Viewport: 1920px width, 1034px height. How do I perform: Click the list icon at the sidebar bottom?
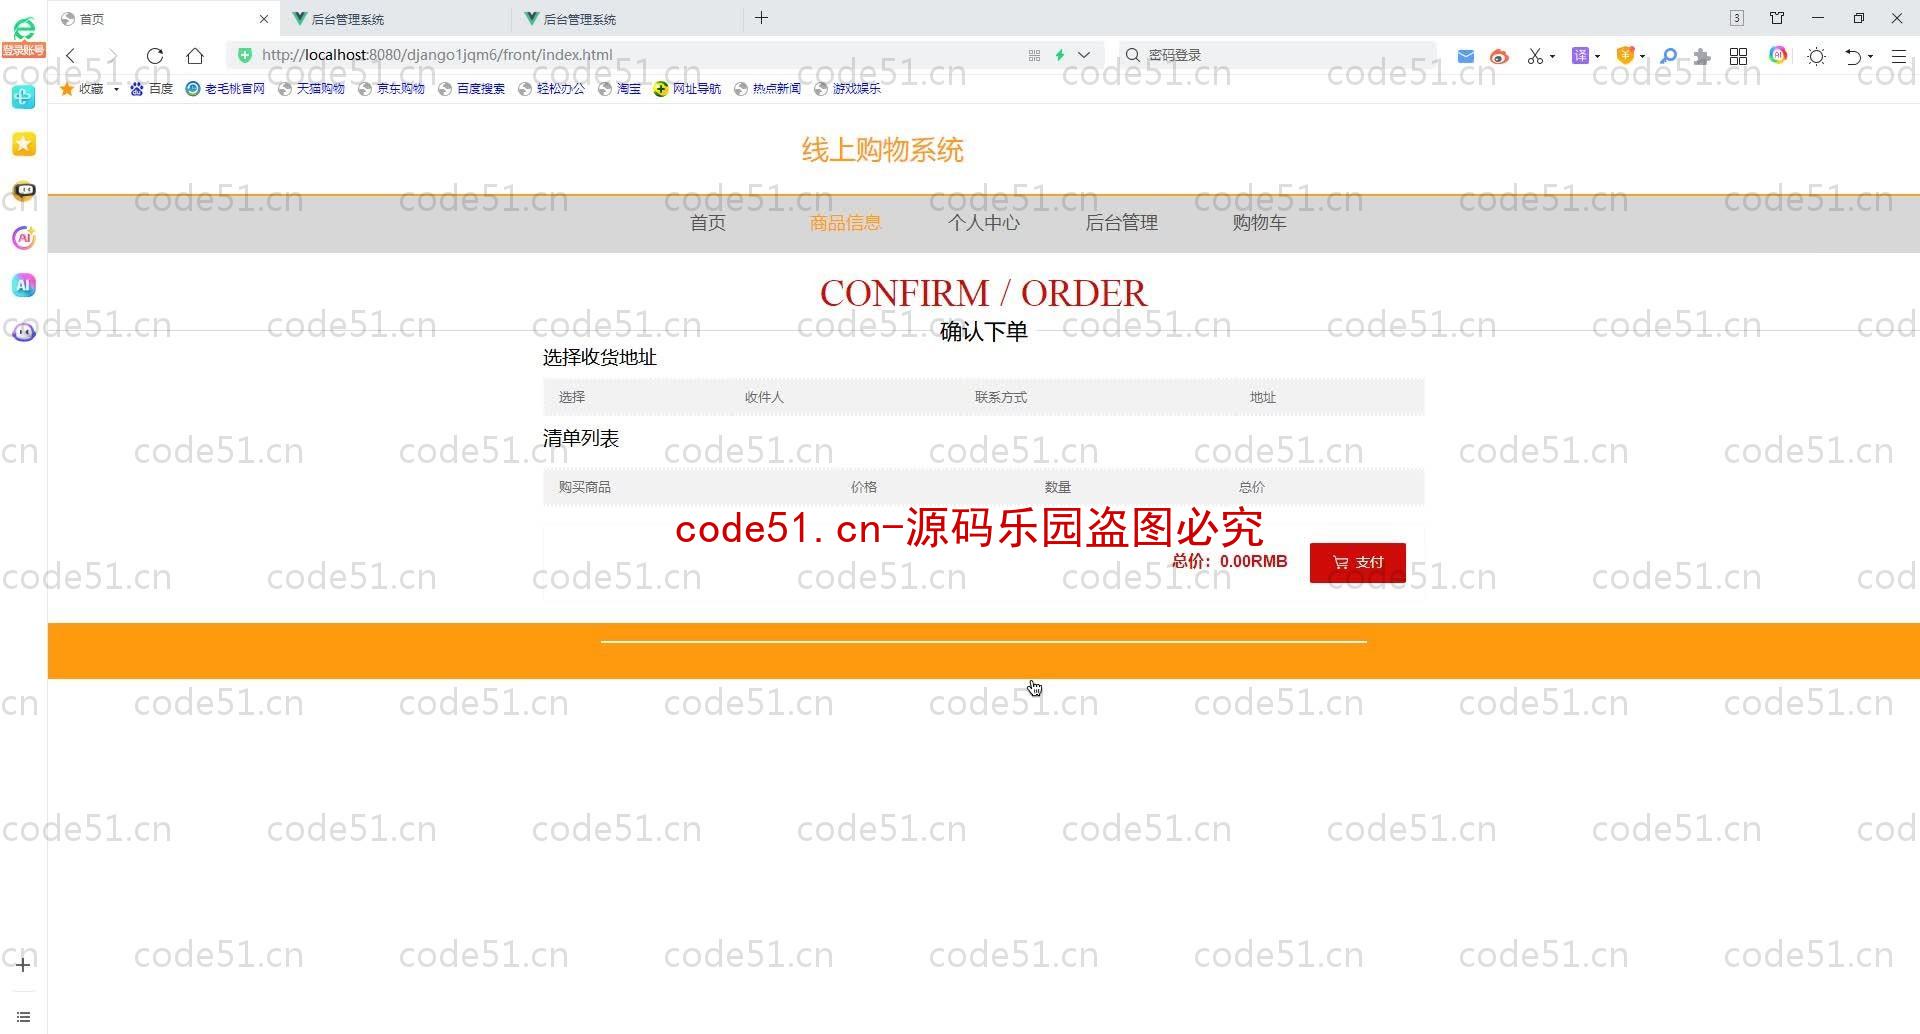point(23,1017)
